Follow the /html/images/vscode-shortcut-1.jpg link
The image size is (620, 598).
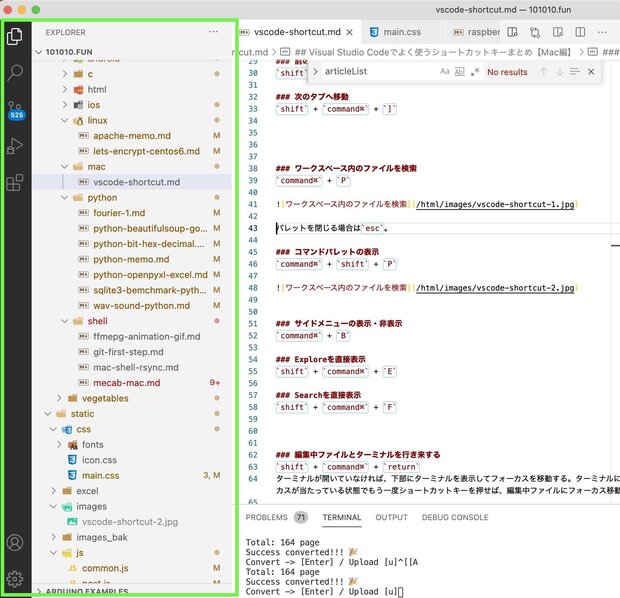(x=495, y=204)
